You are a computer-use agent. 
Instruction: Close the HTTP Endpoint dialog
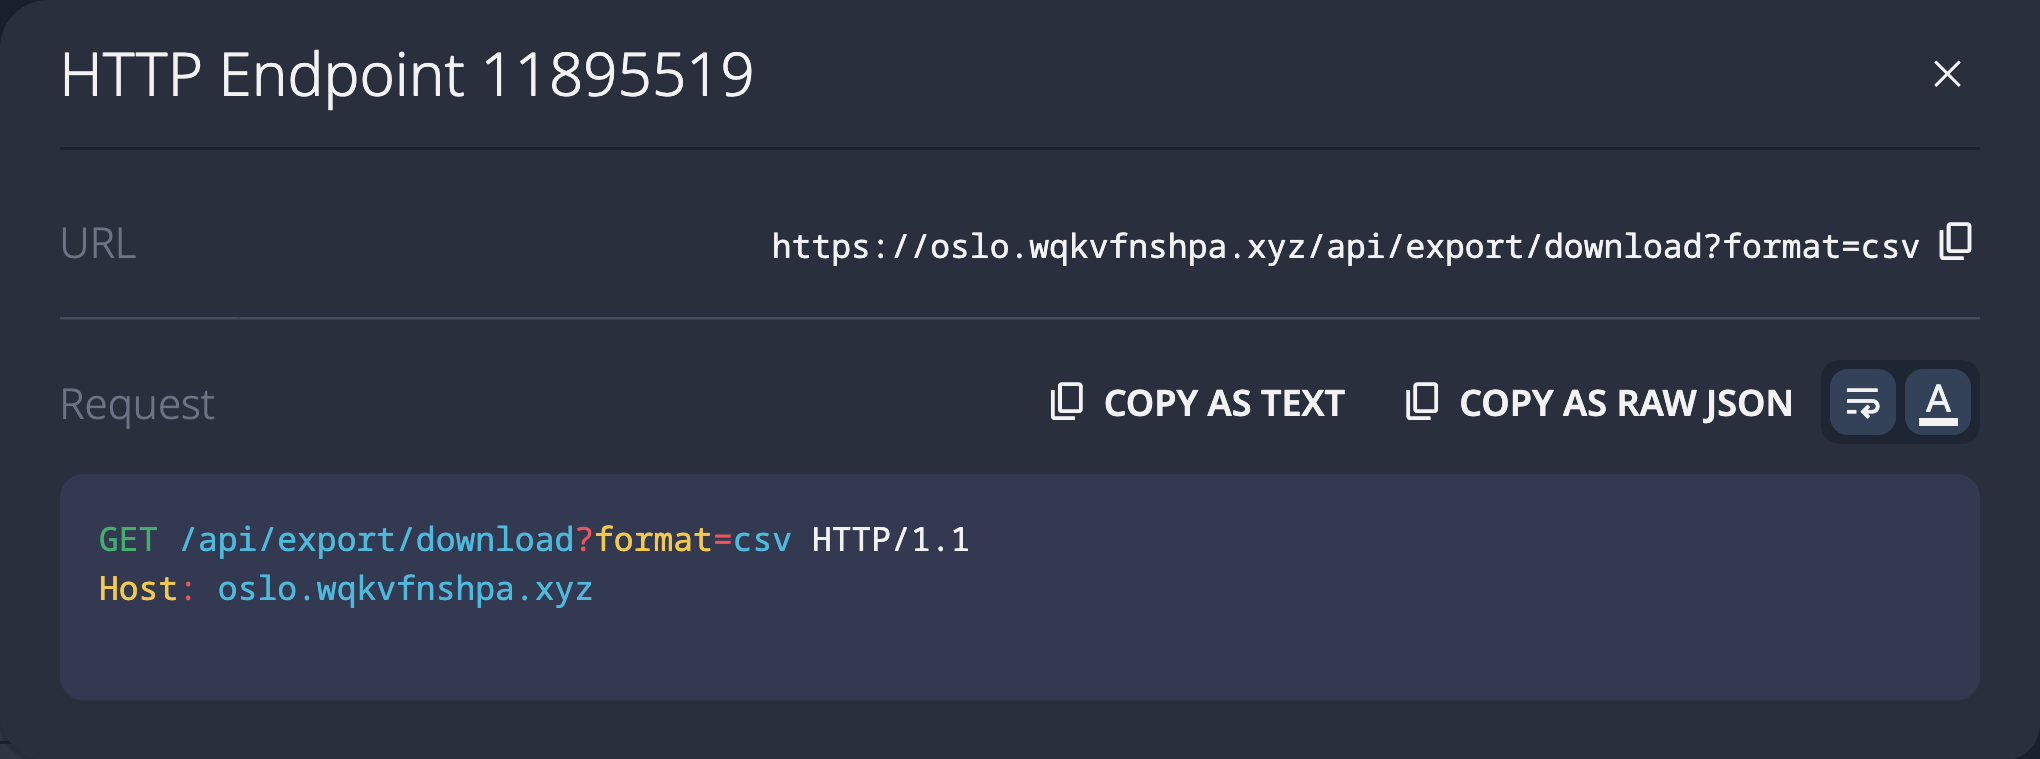(x=1946, y=74)
